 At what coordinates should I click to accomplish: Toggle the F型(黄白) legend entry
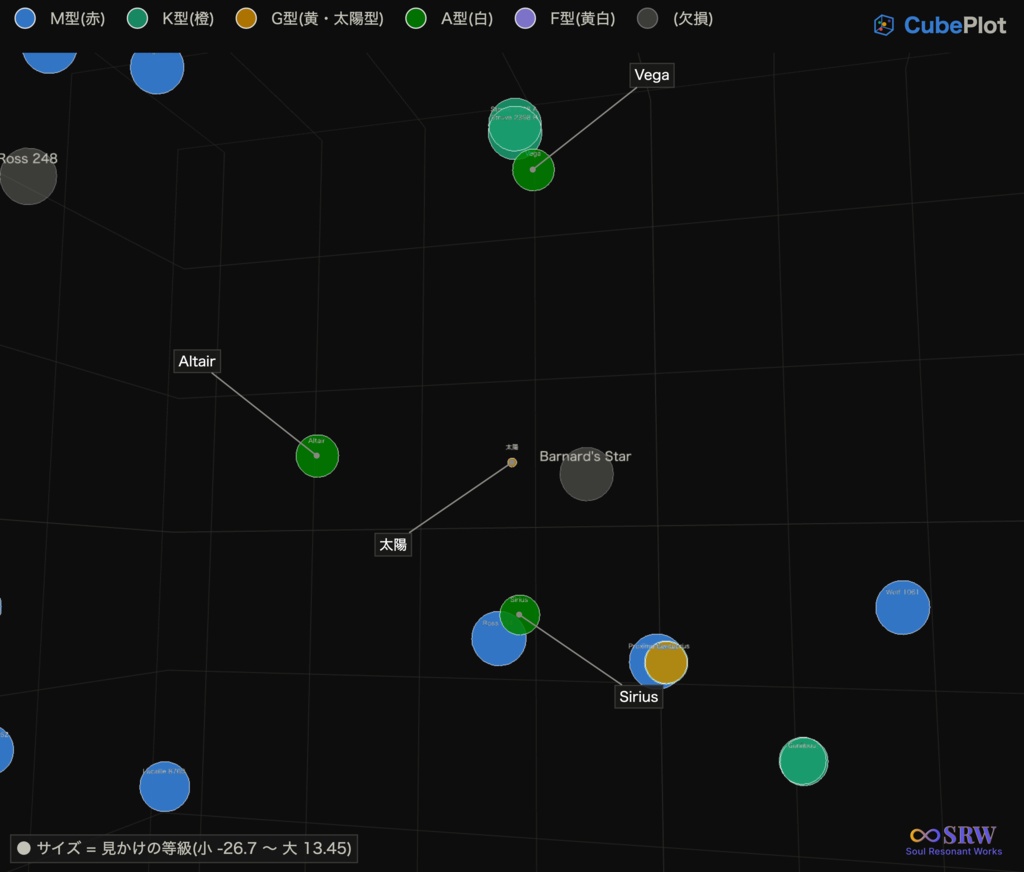(x=566, y=18)
